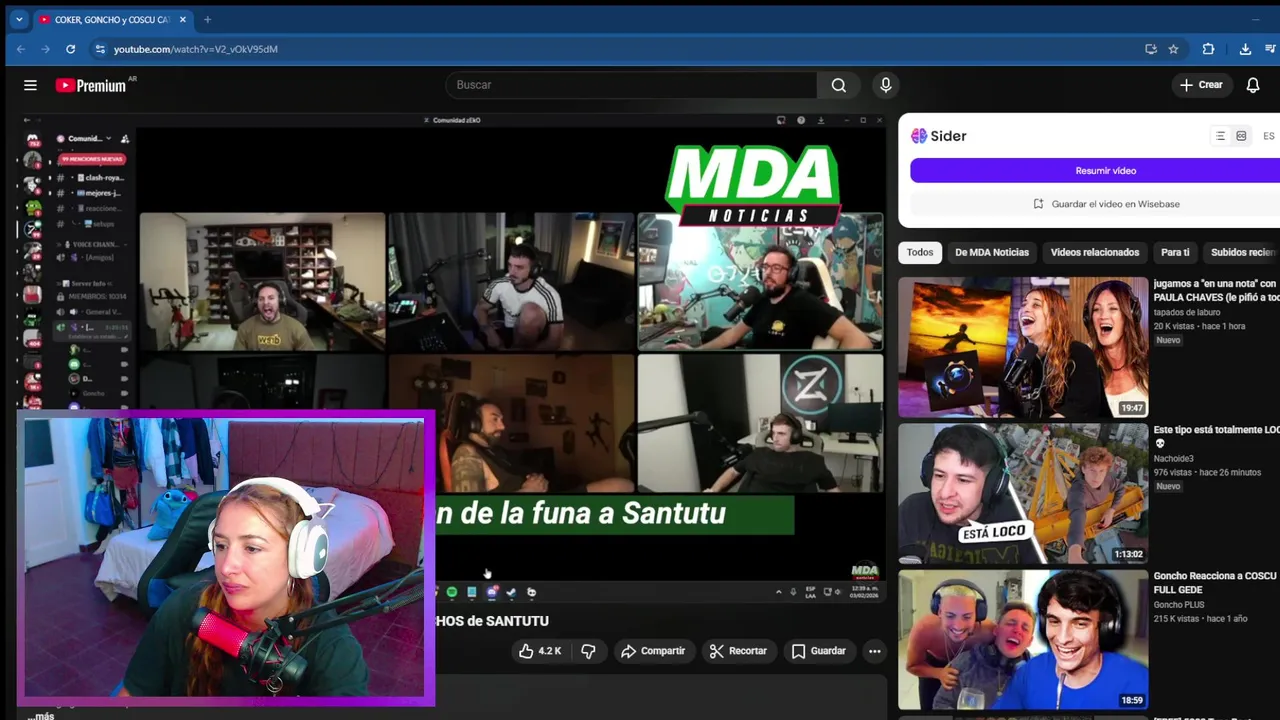This screenshot has height=720, width=1280.
Task: Select the Para ti chip
Action: [x=1175, y=252]
